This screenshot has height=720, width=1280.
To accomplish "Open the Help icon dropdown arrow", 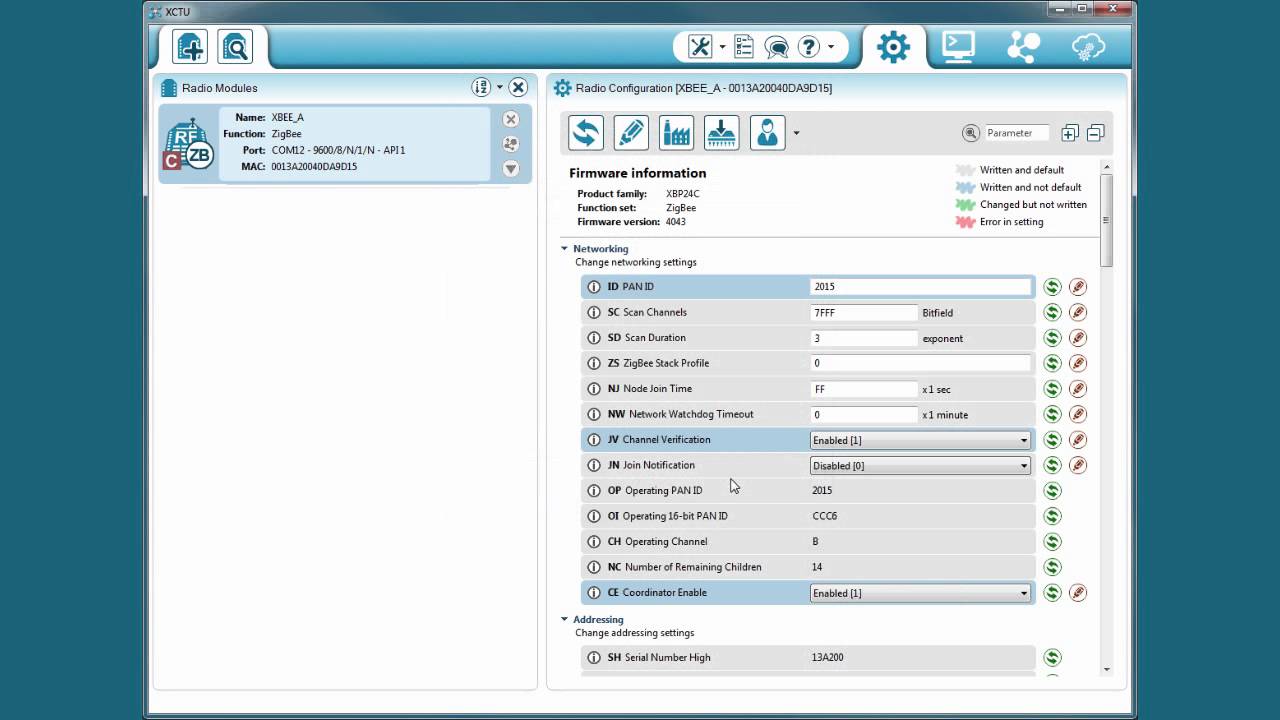I will (x=830, y=47).
